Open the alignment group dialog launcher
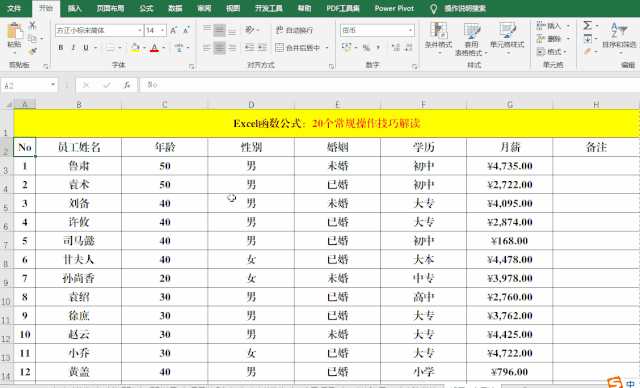This screenshot has width=640, height=388. point(331,66)
